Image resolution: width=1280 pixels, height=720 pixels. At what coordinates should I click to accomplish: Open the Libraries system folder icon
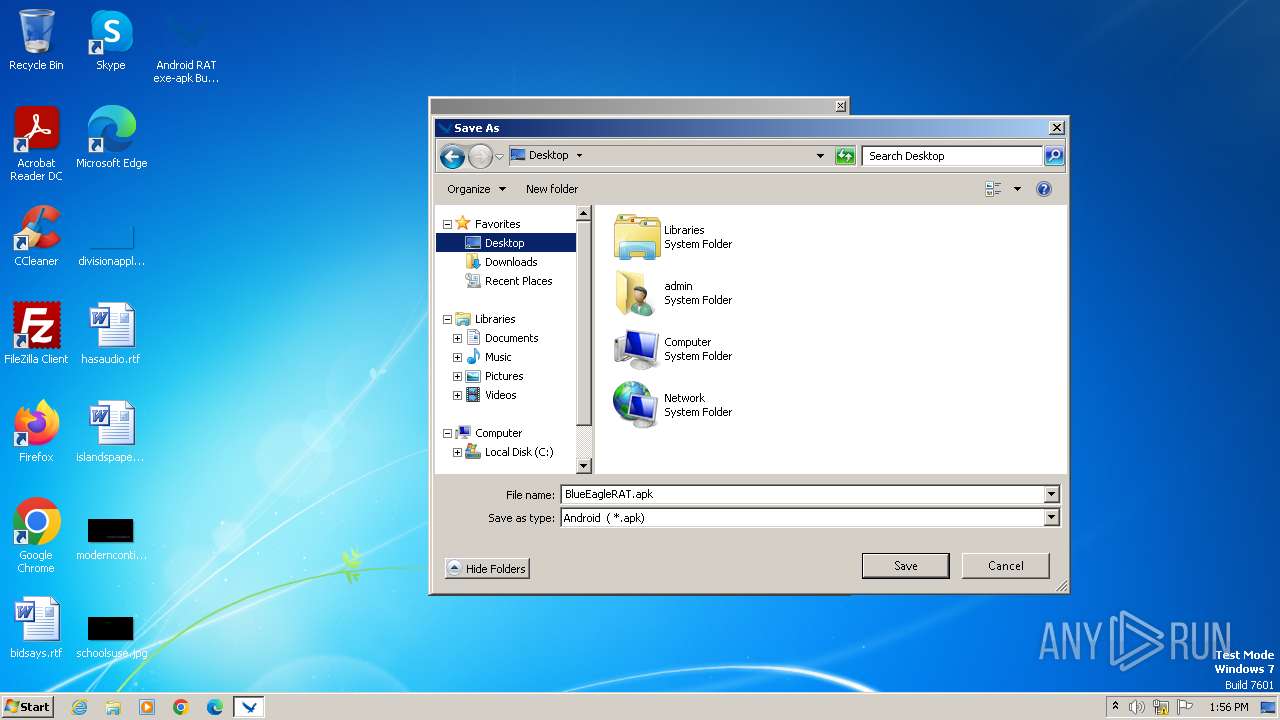coord(637,237)
